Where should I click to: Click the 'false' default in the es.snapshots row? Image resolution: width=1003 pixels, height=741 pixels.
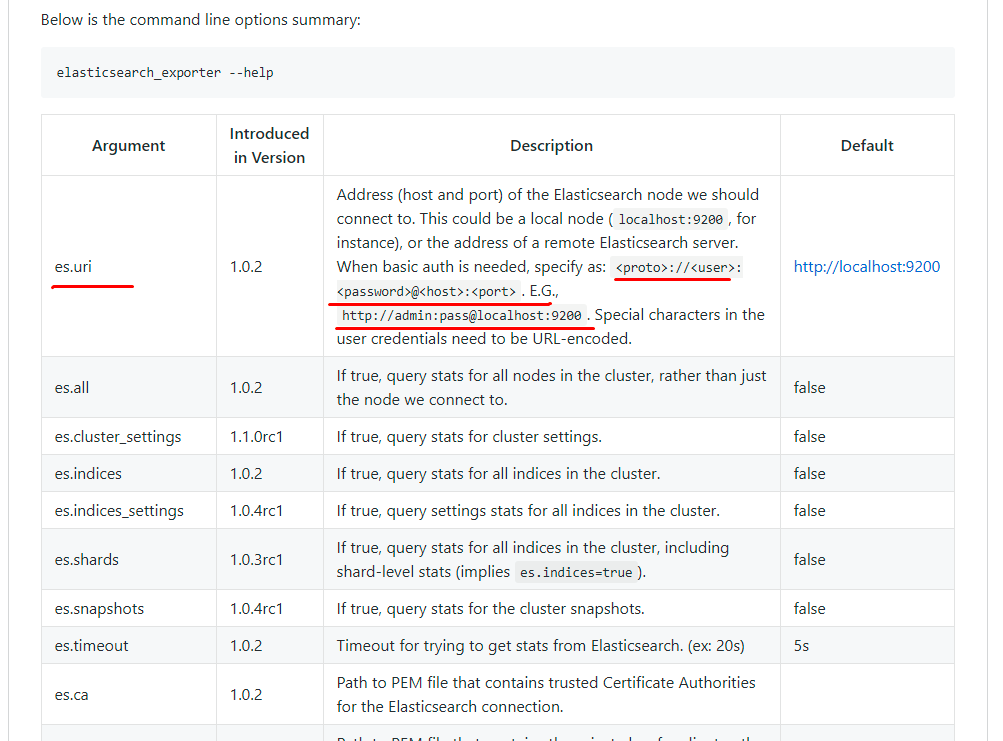point(809,609)
